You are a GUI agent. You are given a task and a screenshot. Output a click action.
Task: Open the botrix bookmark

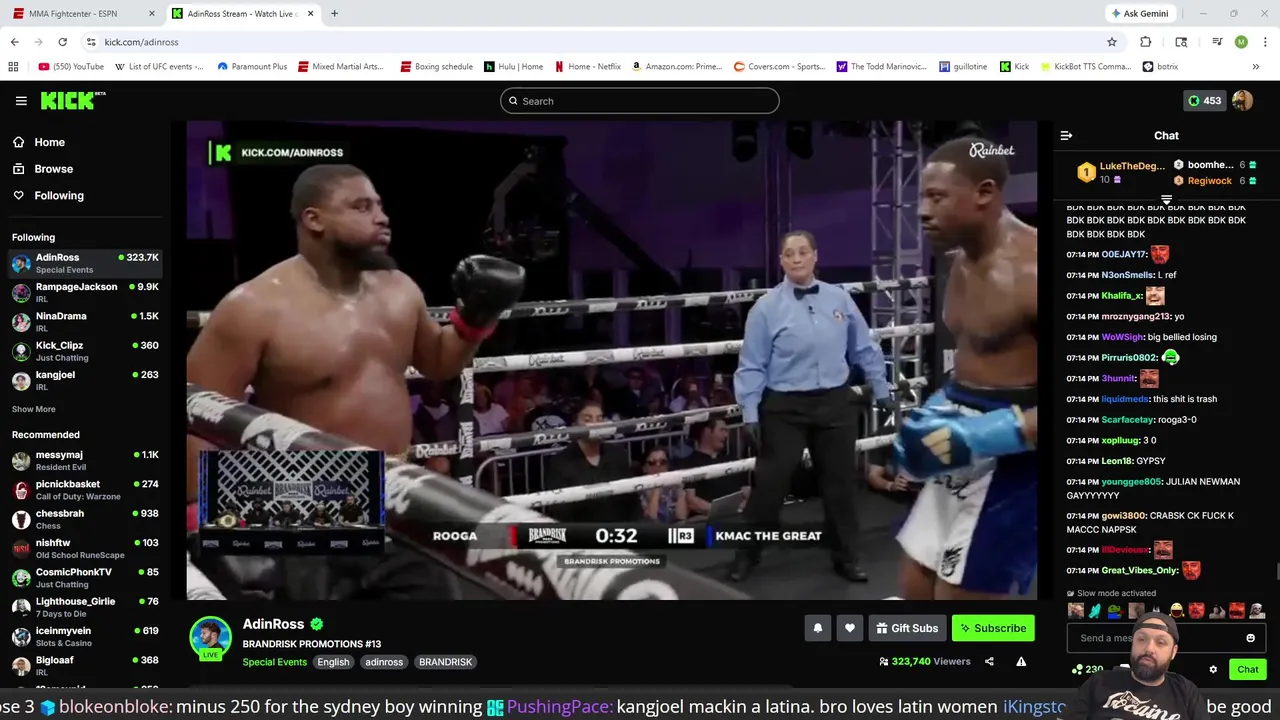click(1160, 67)
